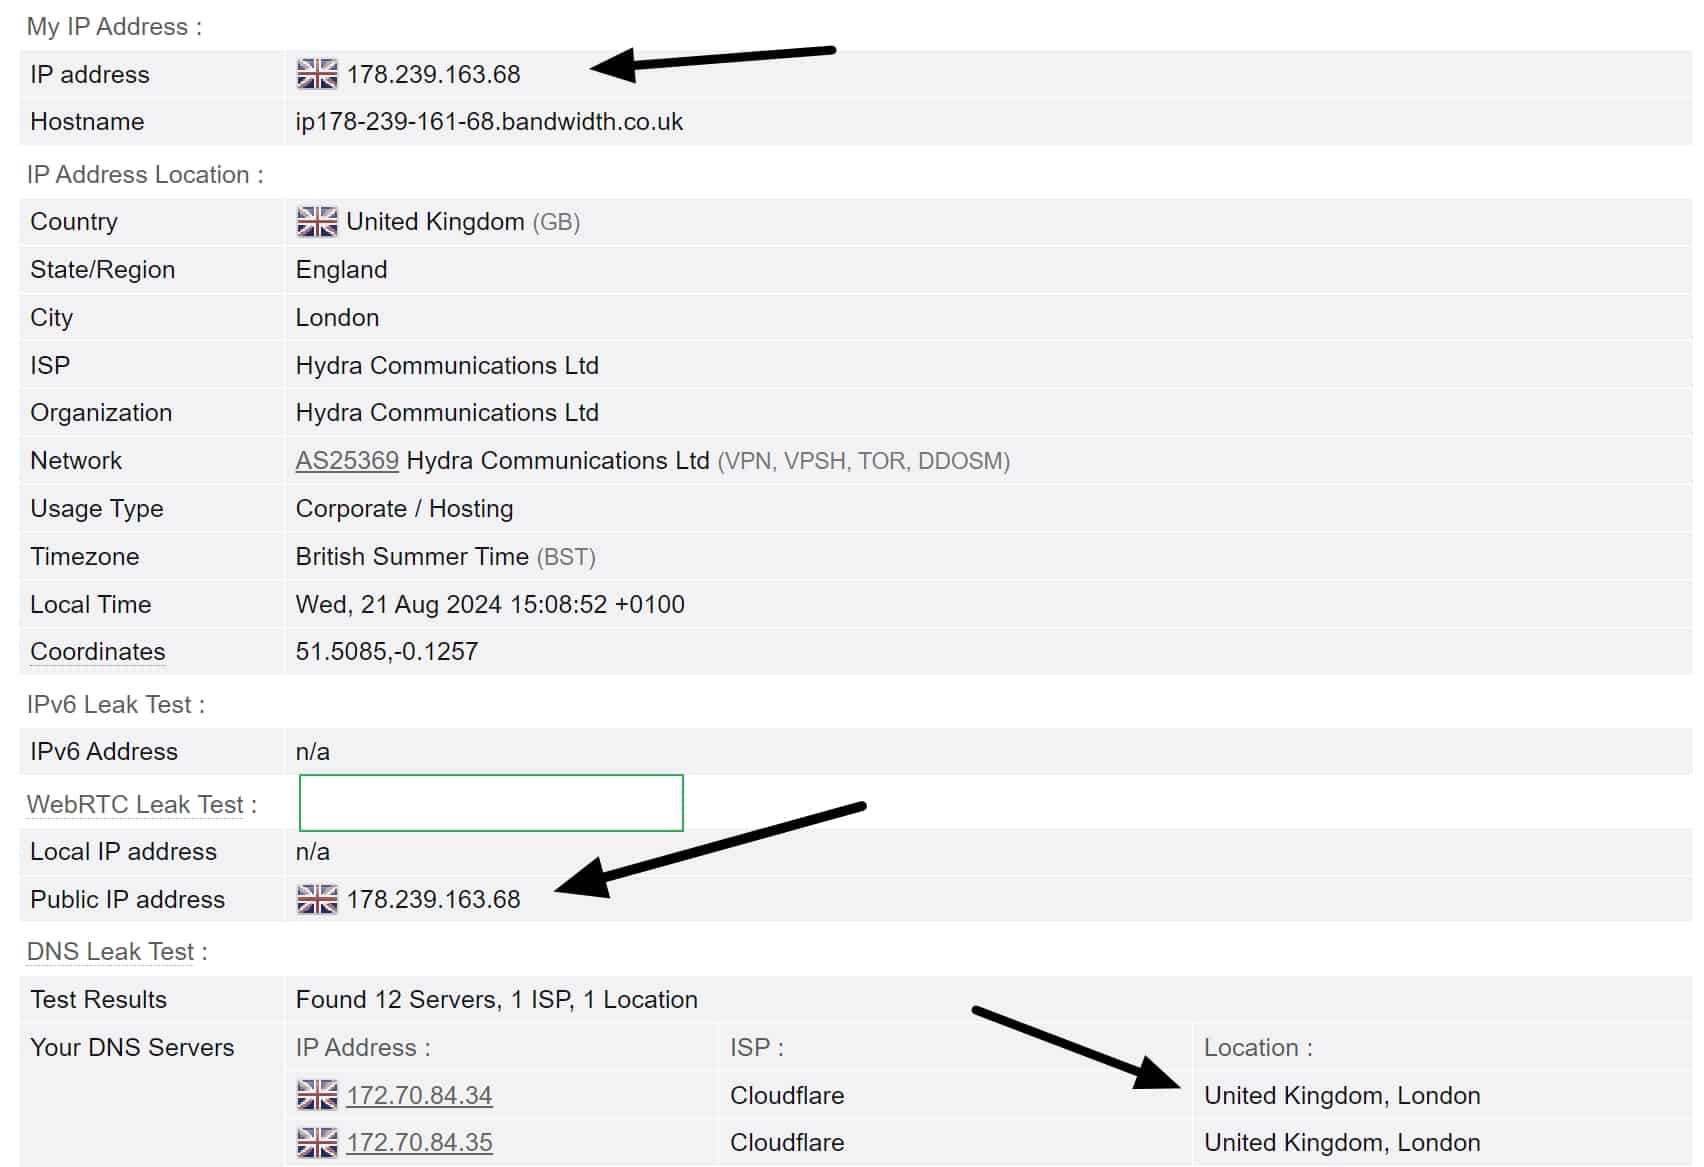Click the flag icon beside 172.70.84.35

[317, 1142]
